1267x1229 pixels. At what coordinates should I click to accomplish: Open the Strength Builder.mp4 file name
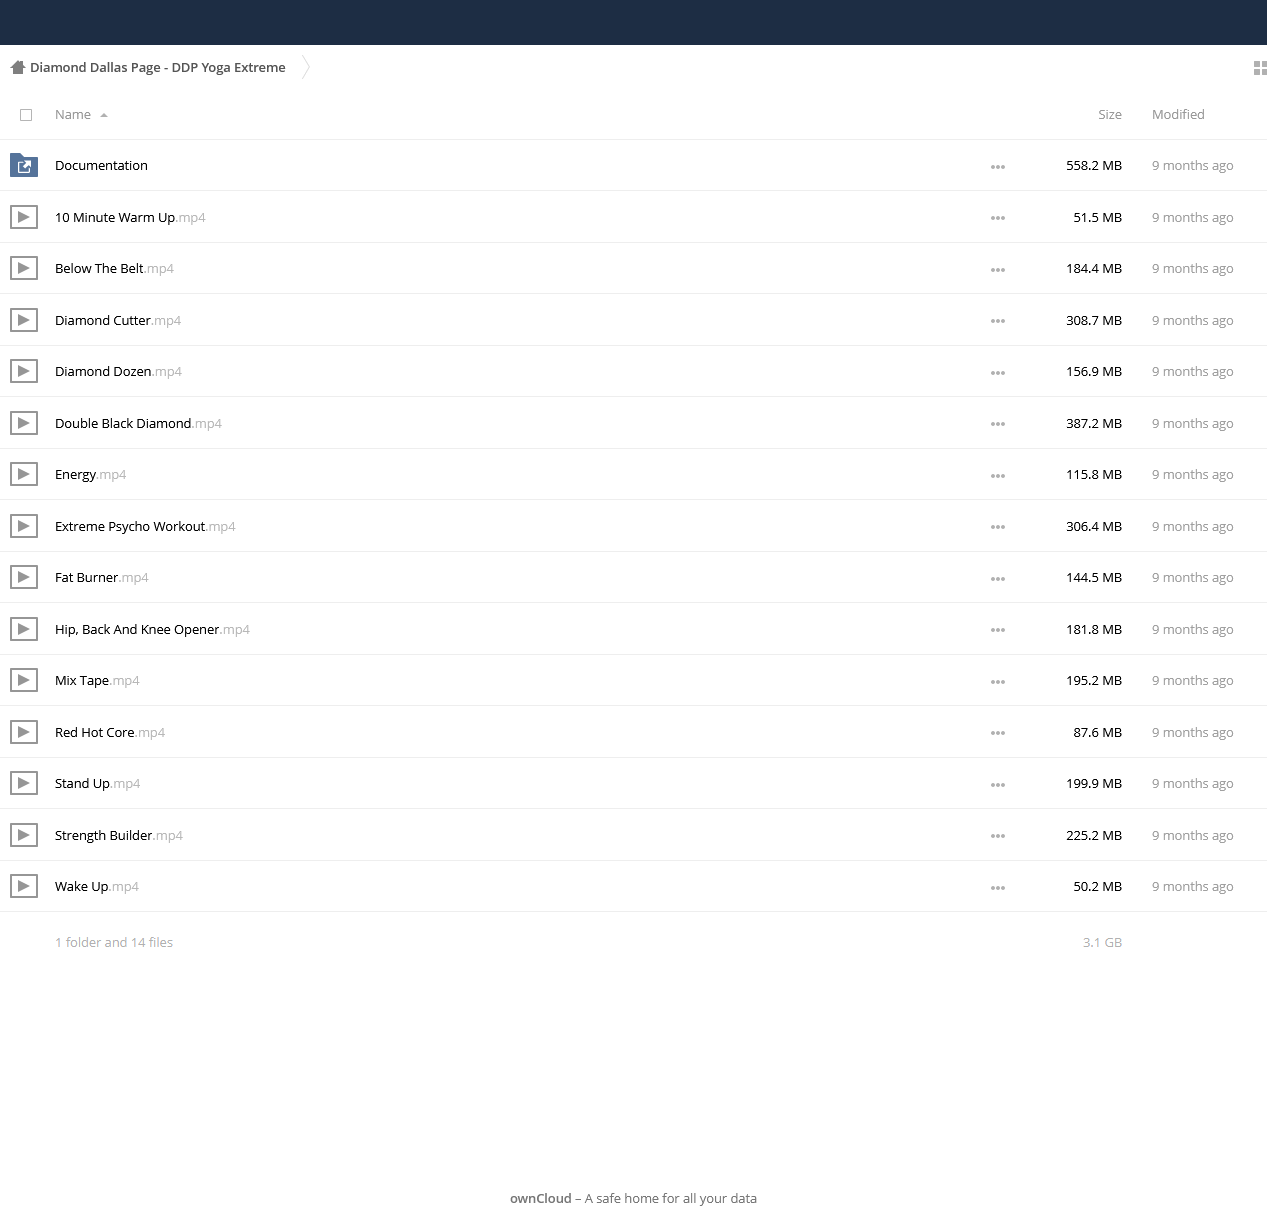coord(119,836)
